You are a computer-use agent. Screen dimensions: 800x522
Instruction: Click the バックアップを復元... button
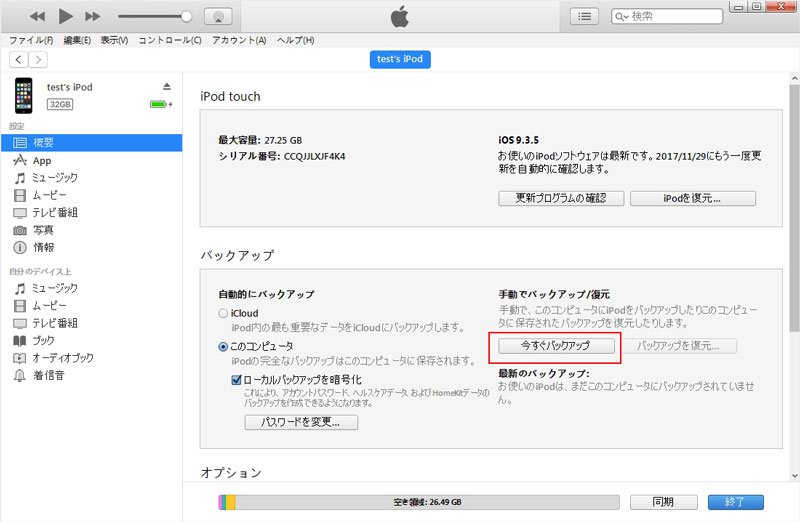click(x=679, y=345)
